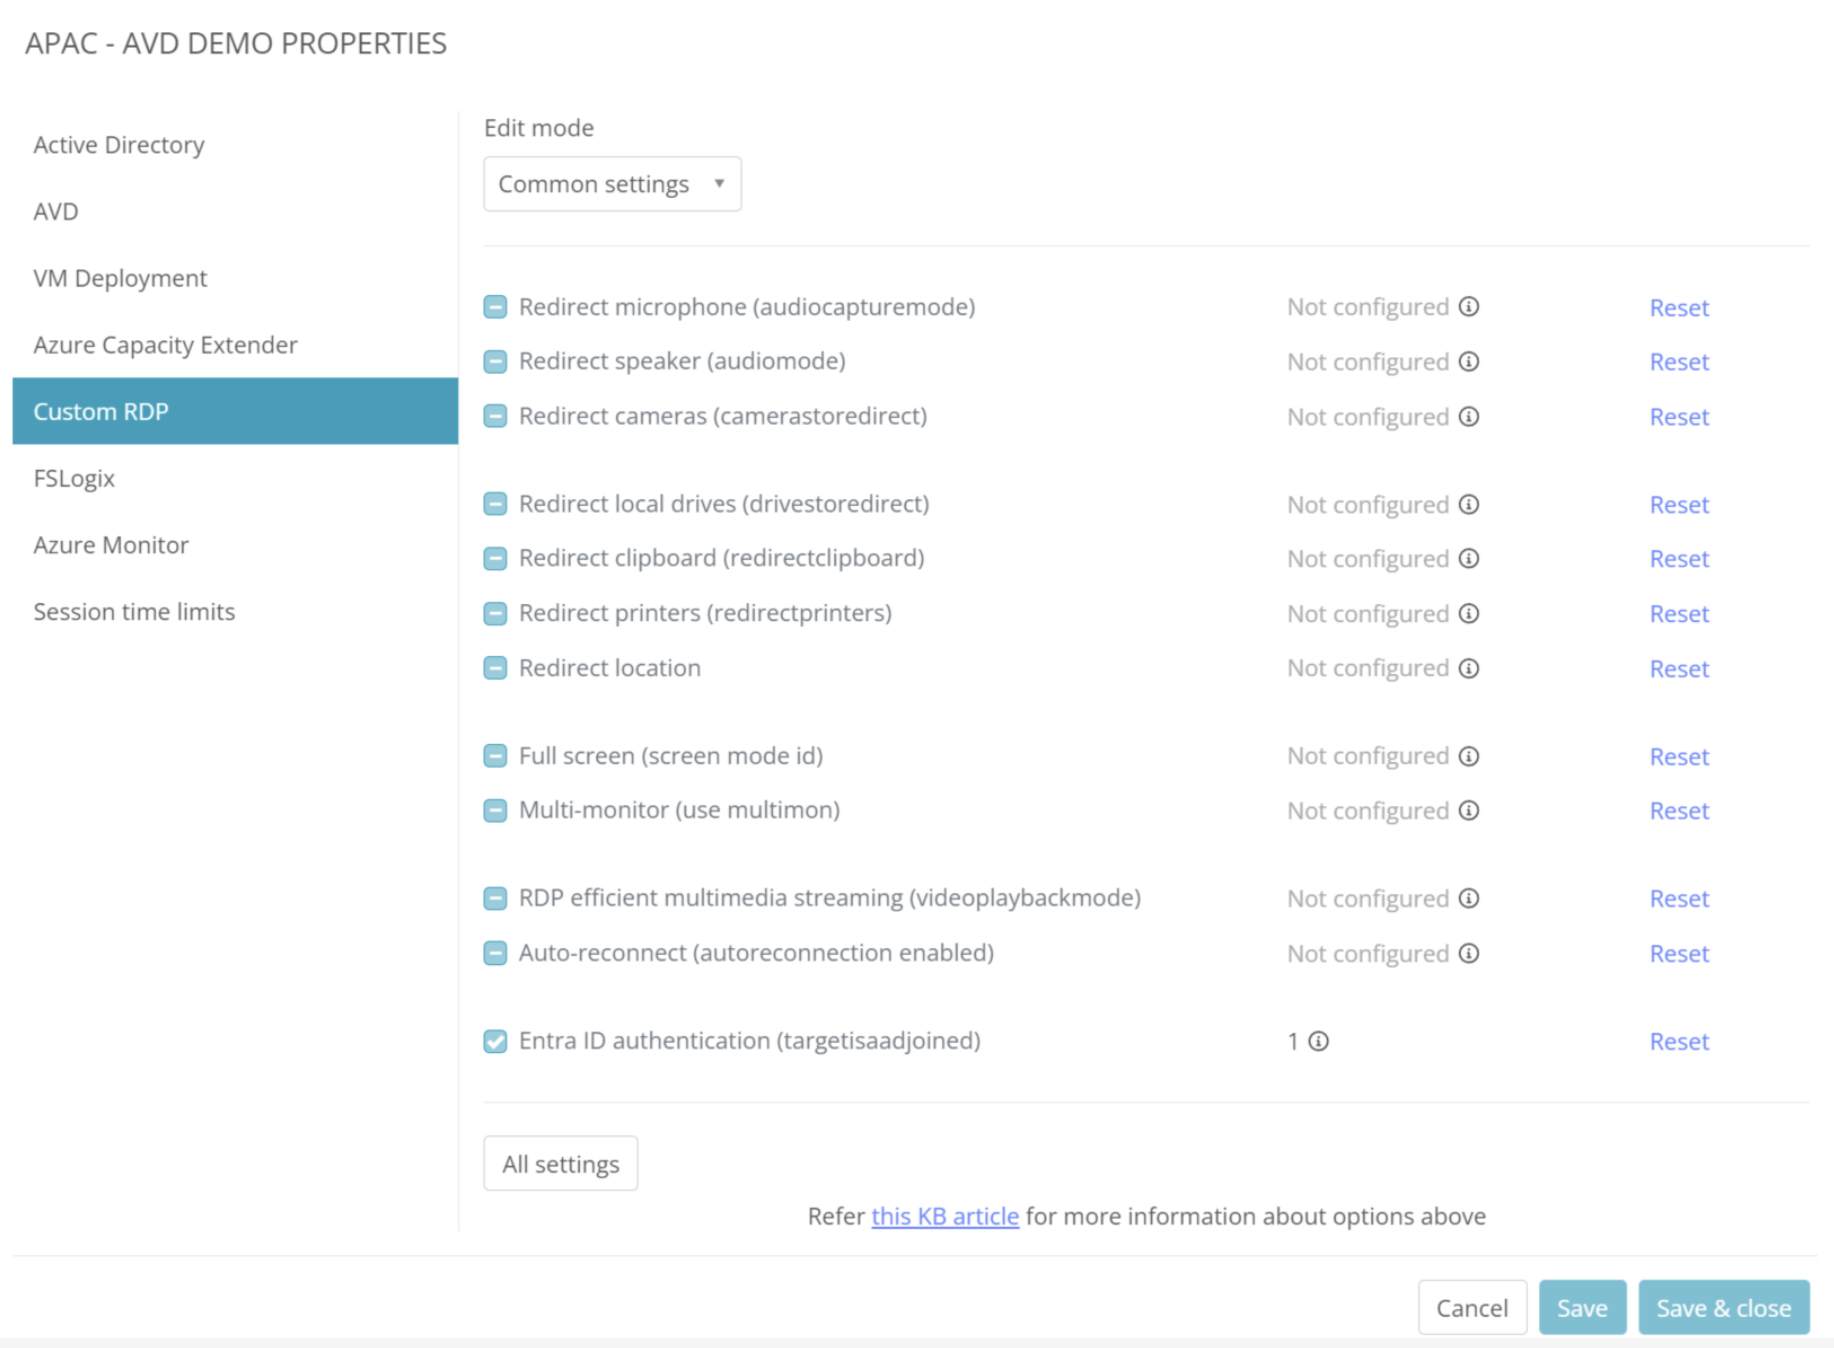Open the FSLogix section

[x=74, y=478]
